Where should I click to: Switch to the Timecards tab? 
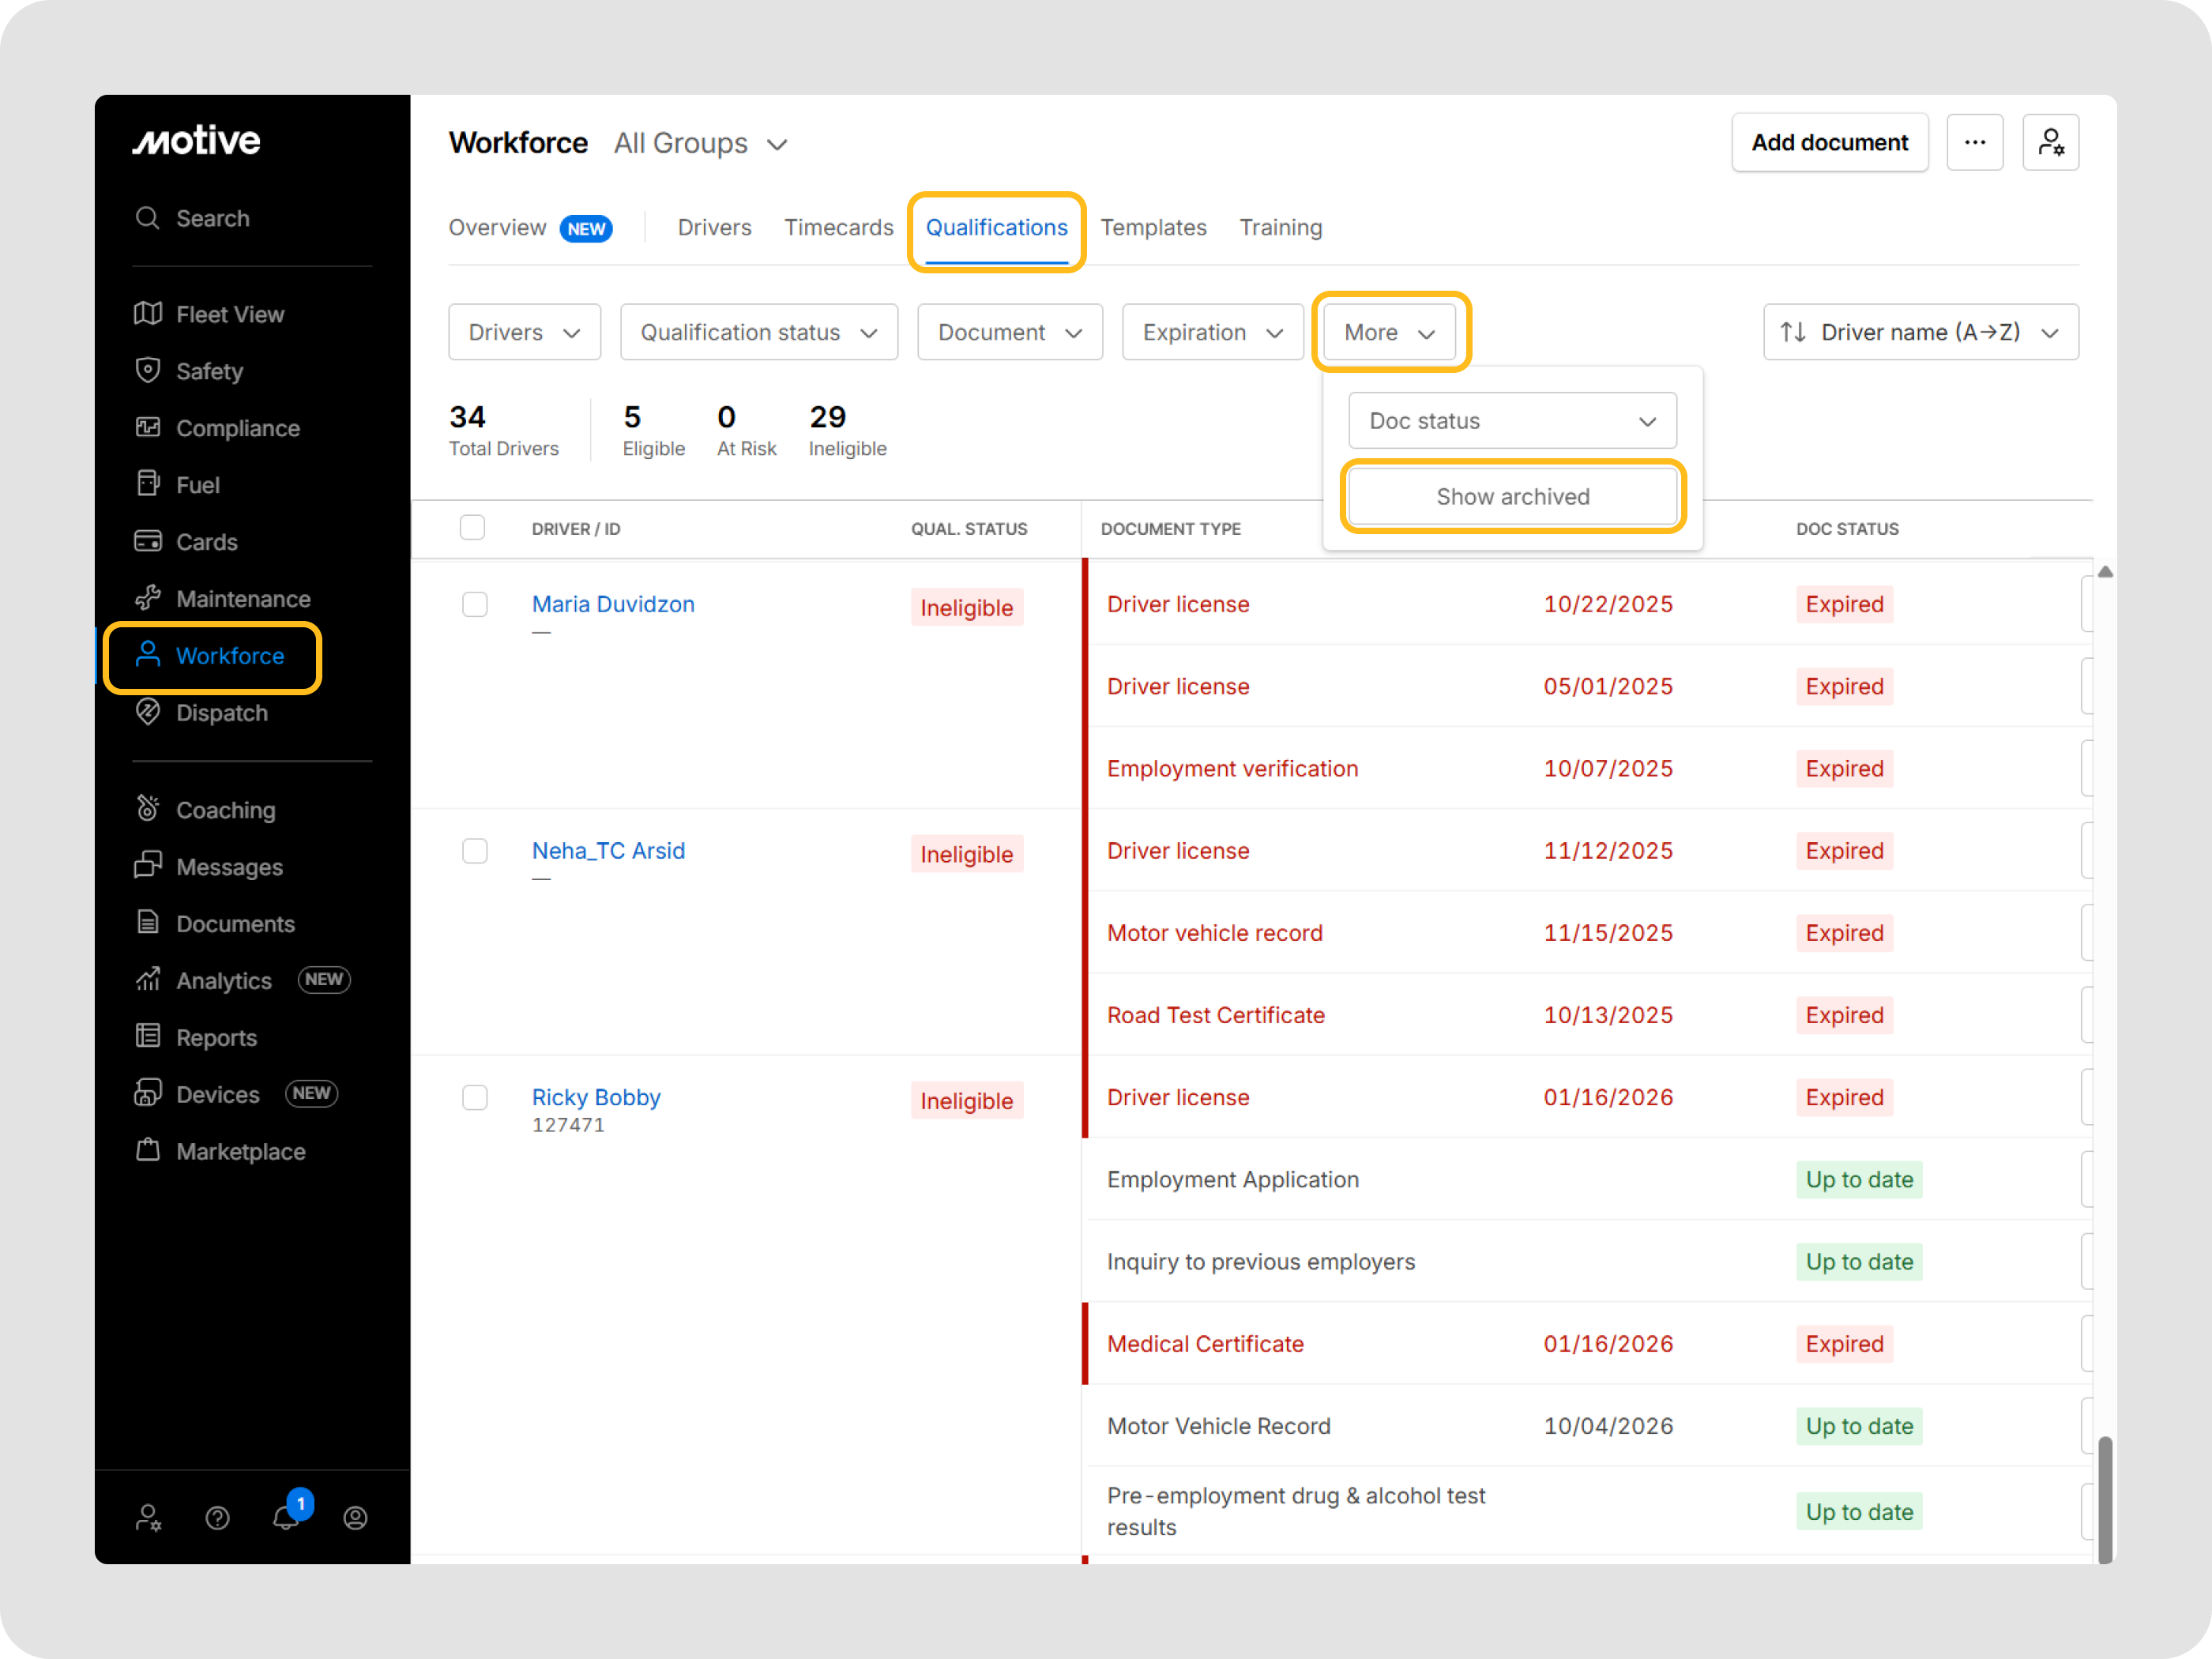838,228
